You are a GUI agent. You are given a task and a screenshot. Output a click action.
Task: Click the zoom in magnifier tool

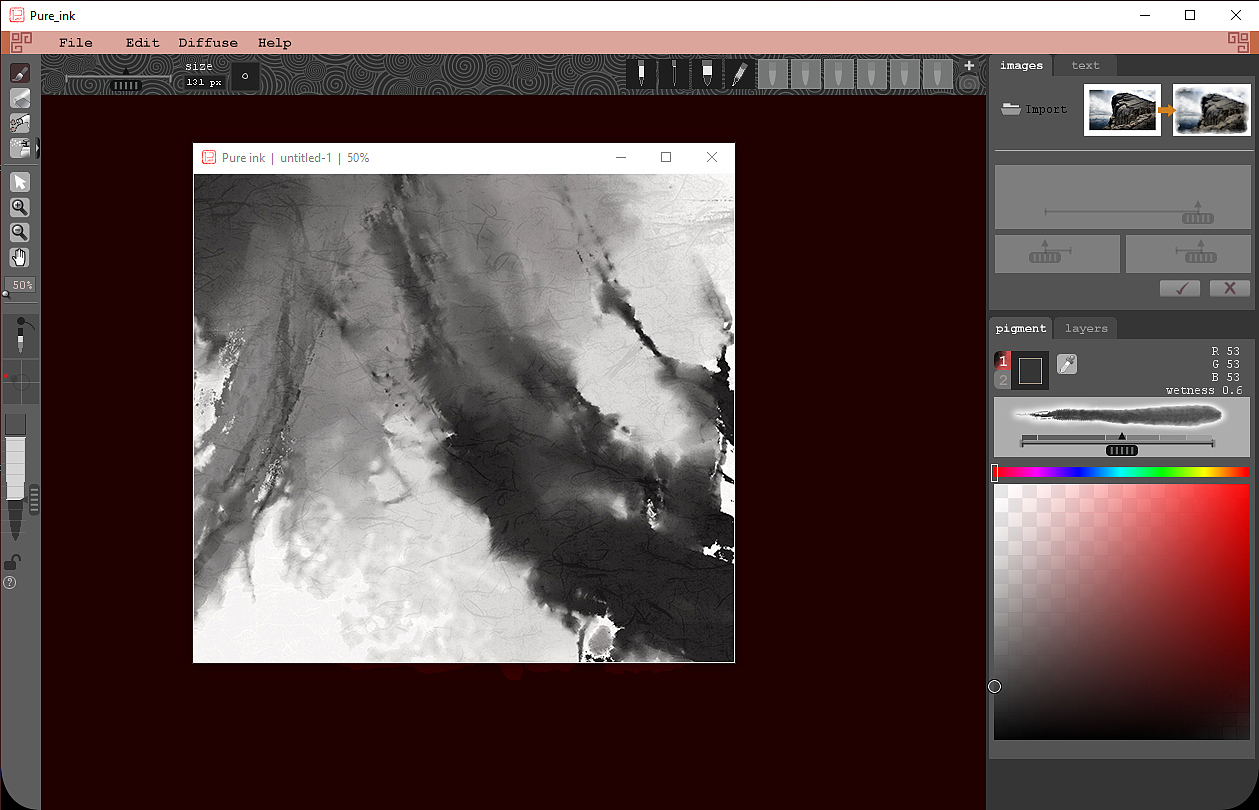coord(19,207)
